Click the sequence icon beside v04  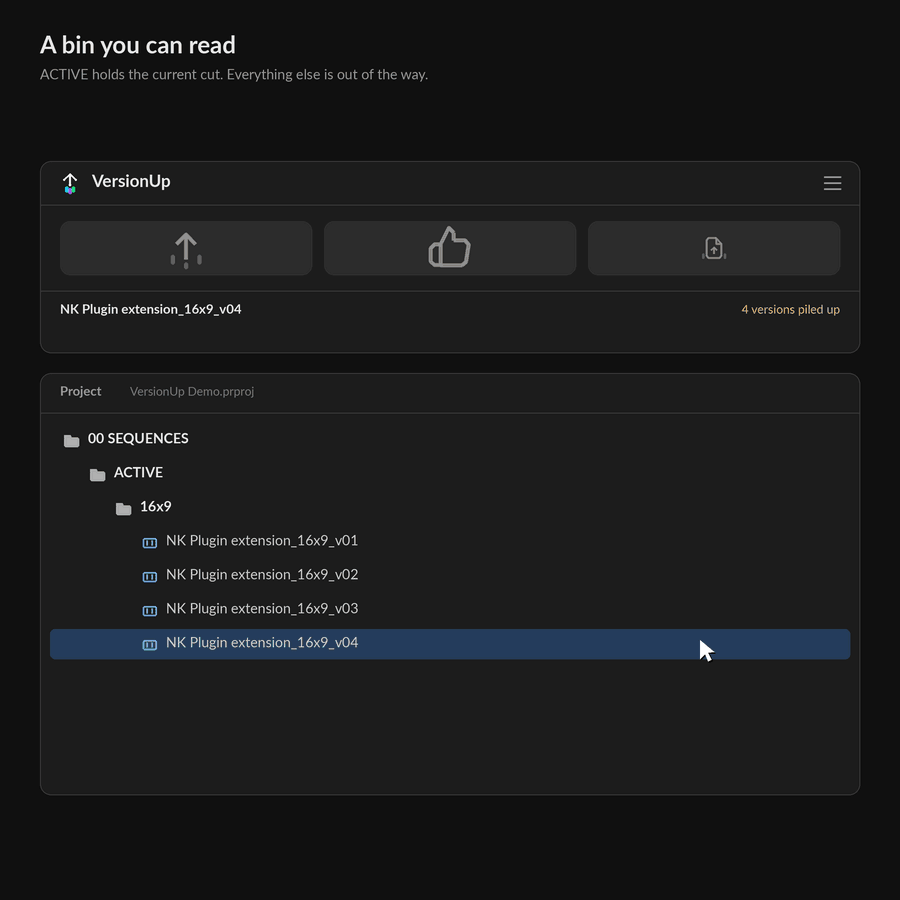click(150, 645)
